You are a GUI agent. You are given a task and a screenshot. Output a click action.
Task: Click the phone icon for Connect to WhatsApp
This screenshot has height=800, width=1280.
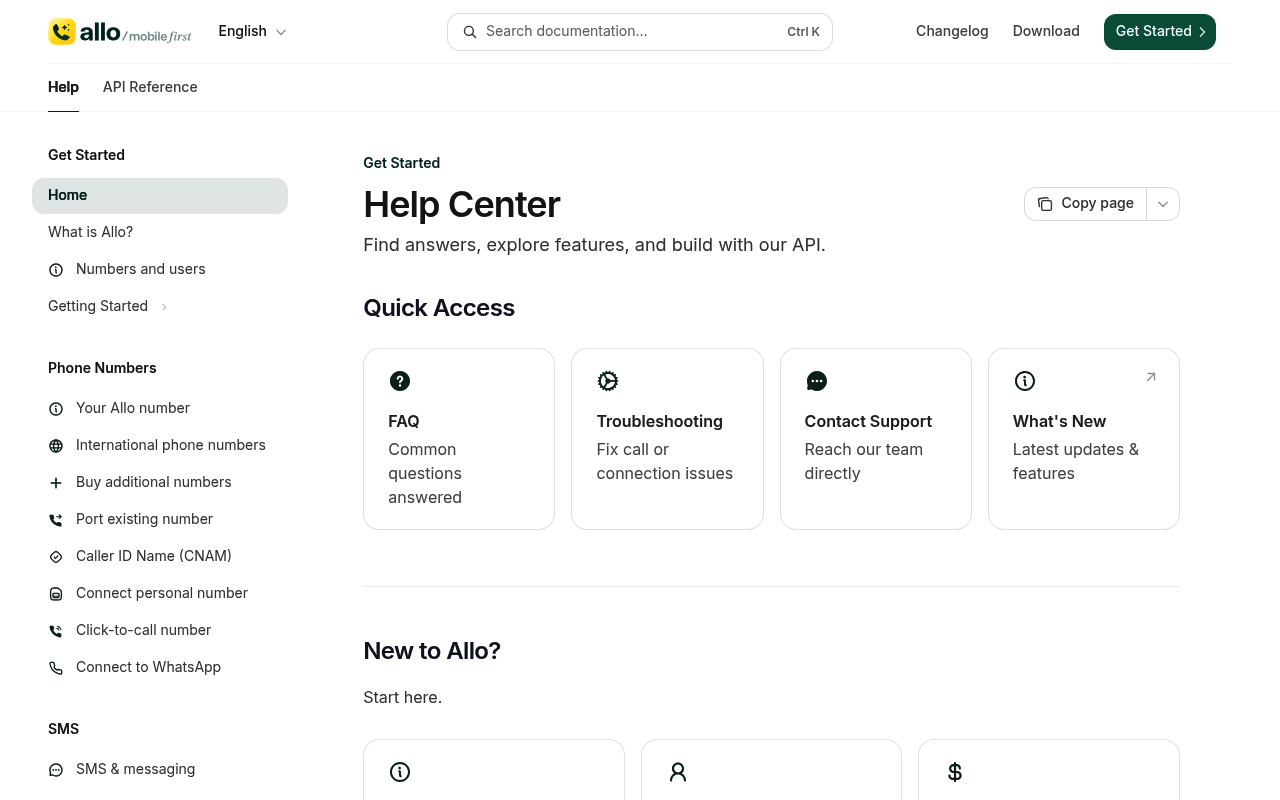[x=56, y=668]
